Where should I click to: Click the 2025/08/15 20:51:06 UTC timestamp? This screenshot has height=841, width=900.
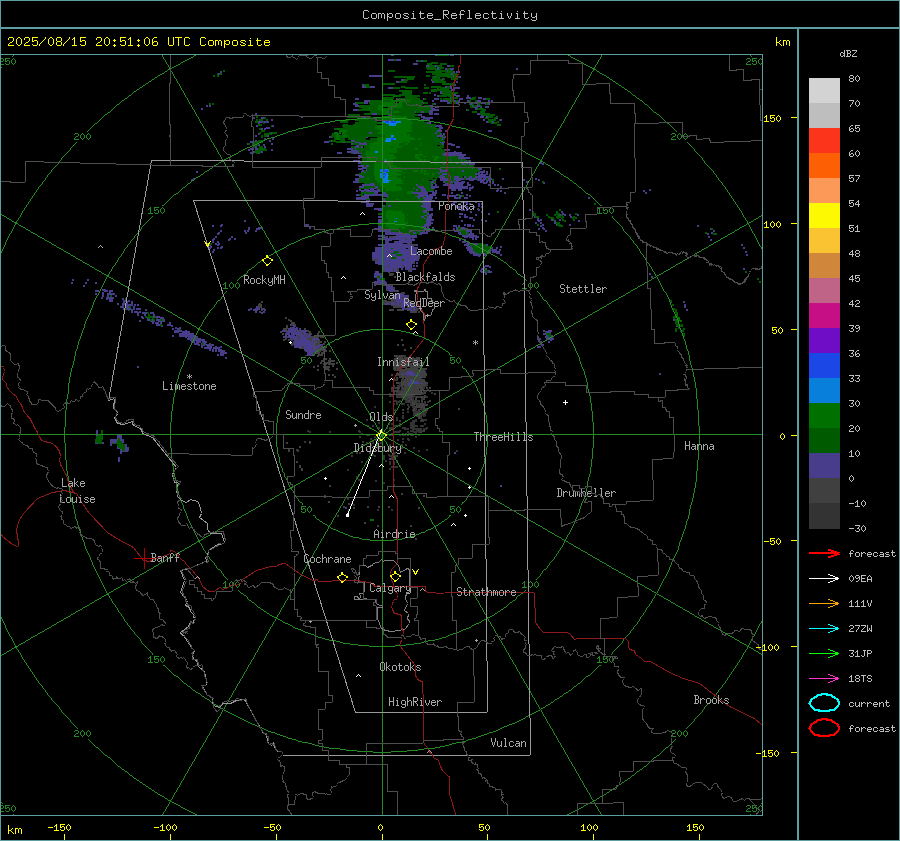(x=138, y=42)
